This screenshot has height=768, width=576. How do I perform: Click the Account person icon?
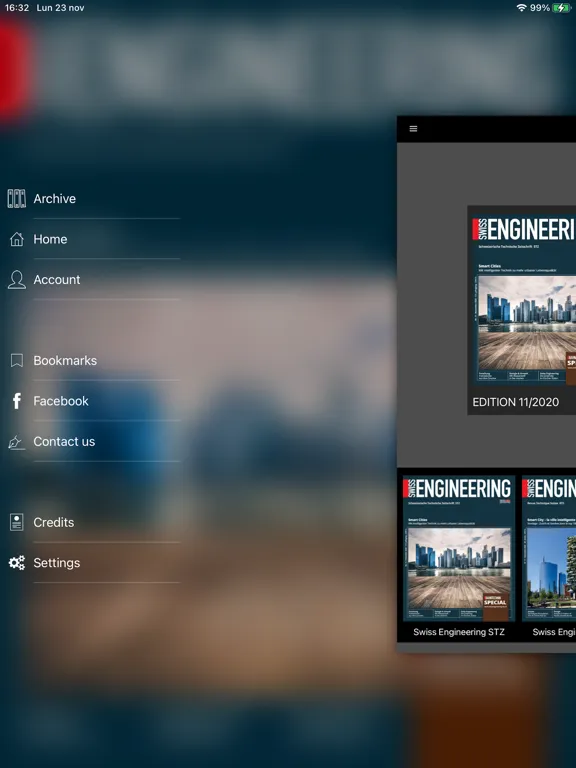[x=17, y=280]
